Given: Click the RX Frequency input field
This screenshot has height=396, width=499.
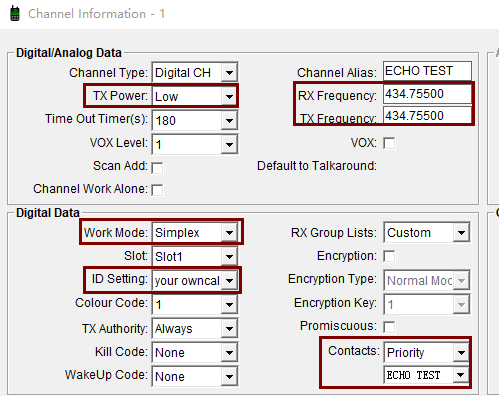Looking at the screenshot, I should click(x=427, y=94).
